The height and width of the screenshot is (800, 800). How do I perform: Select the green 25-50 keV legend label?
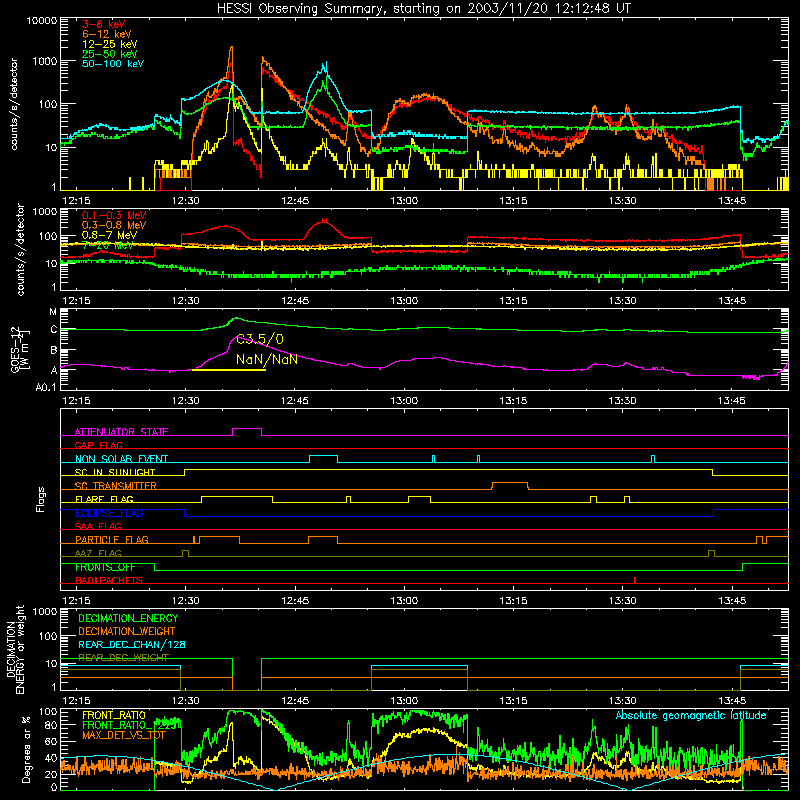[109, 54]
